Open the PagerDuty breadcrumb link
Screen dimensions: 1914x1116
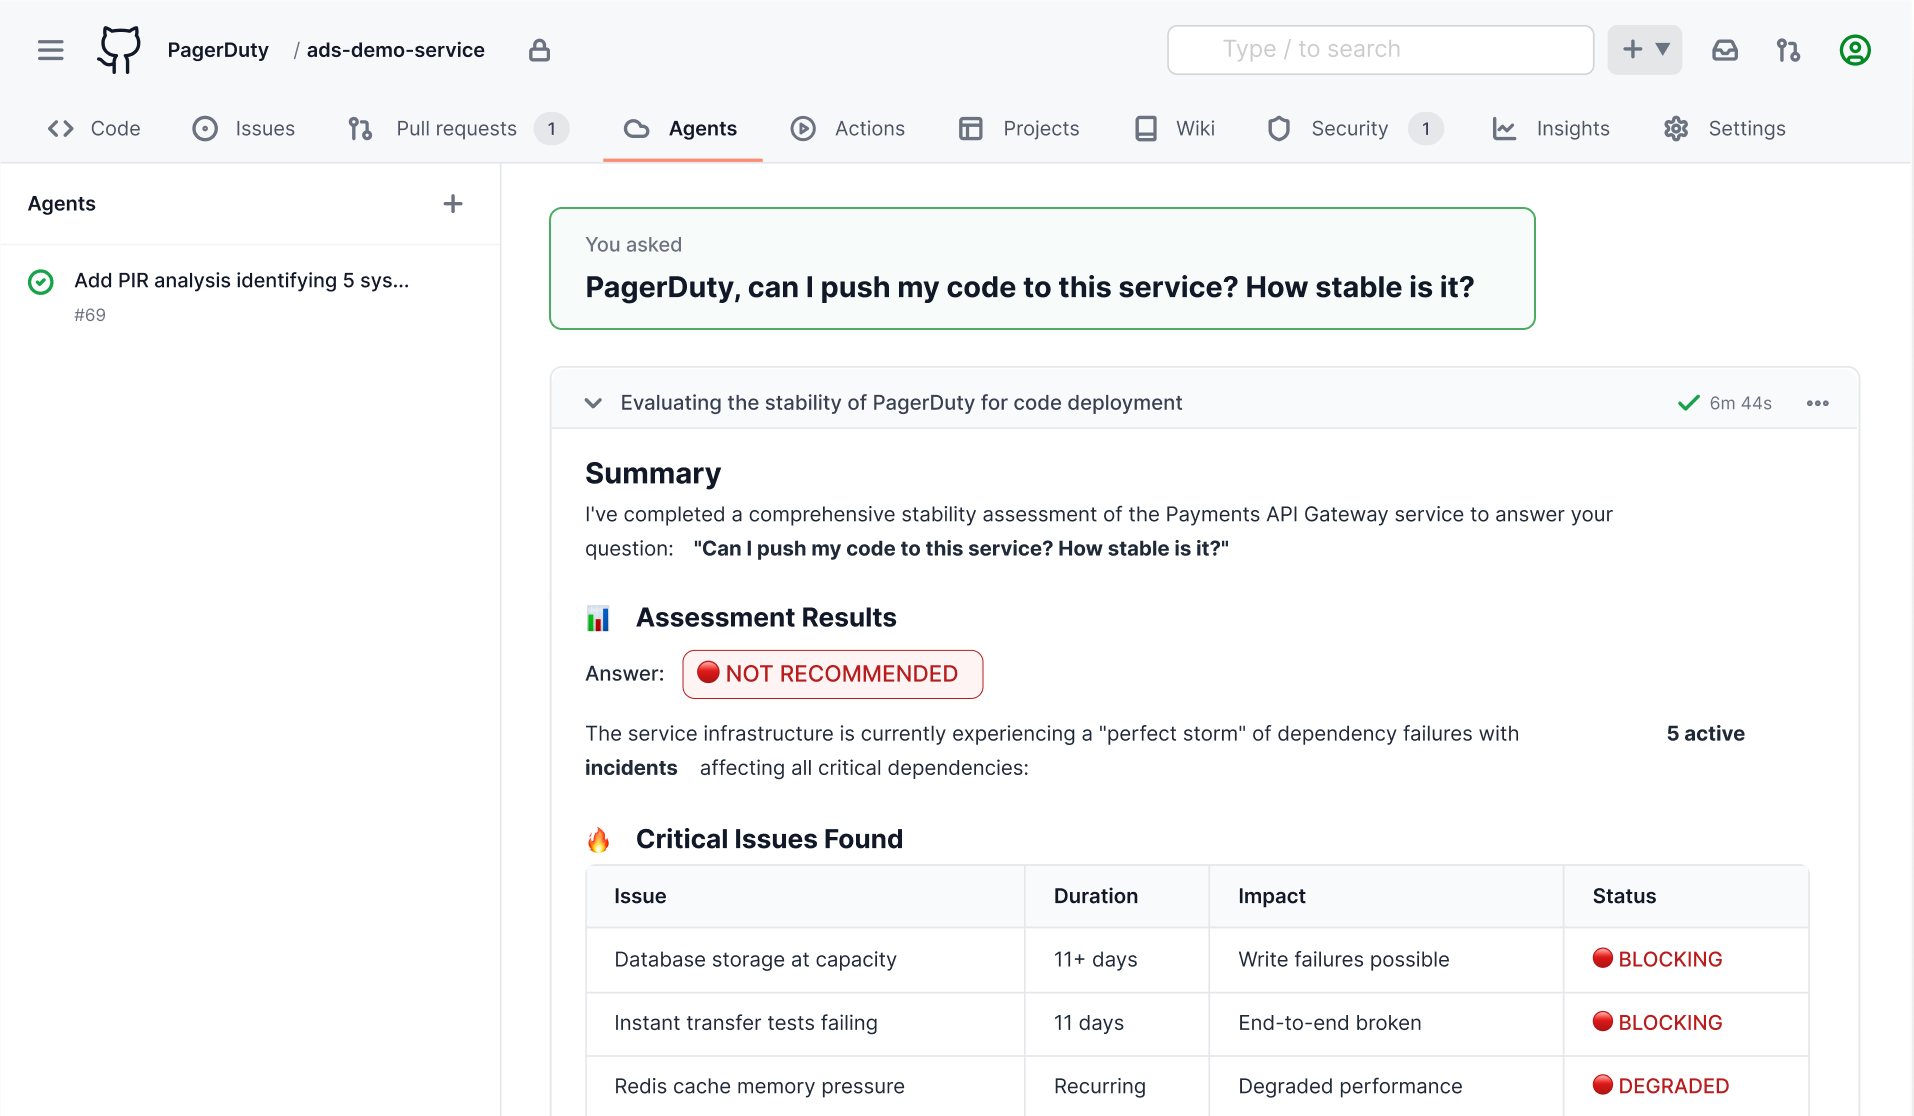click(x=218, y=49)
